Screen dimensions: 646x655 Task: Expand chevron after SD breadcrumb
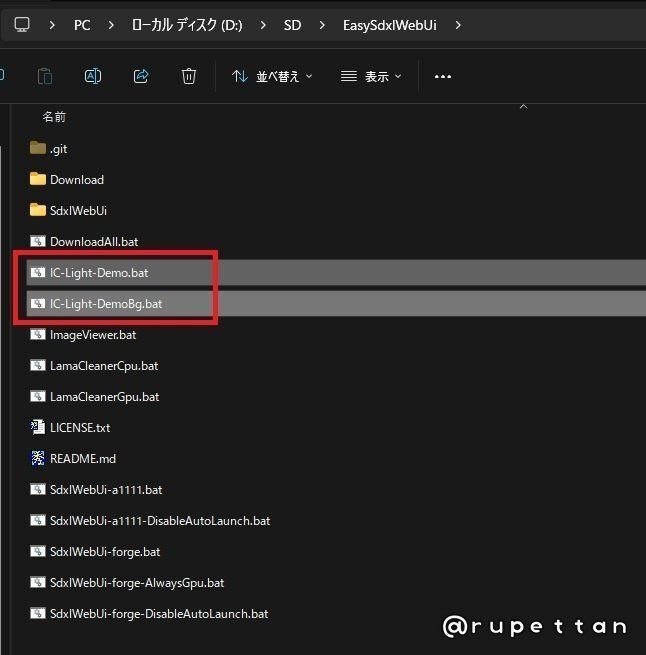click(322, 25)
